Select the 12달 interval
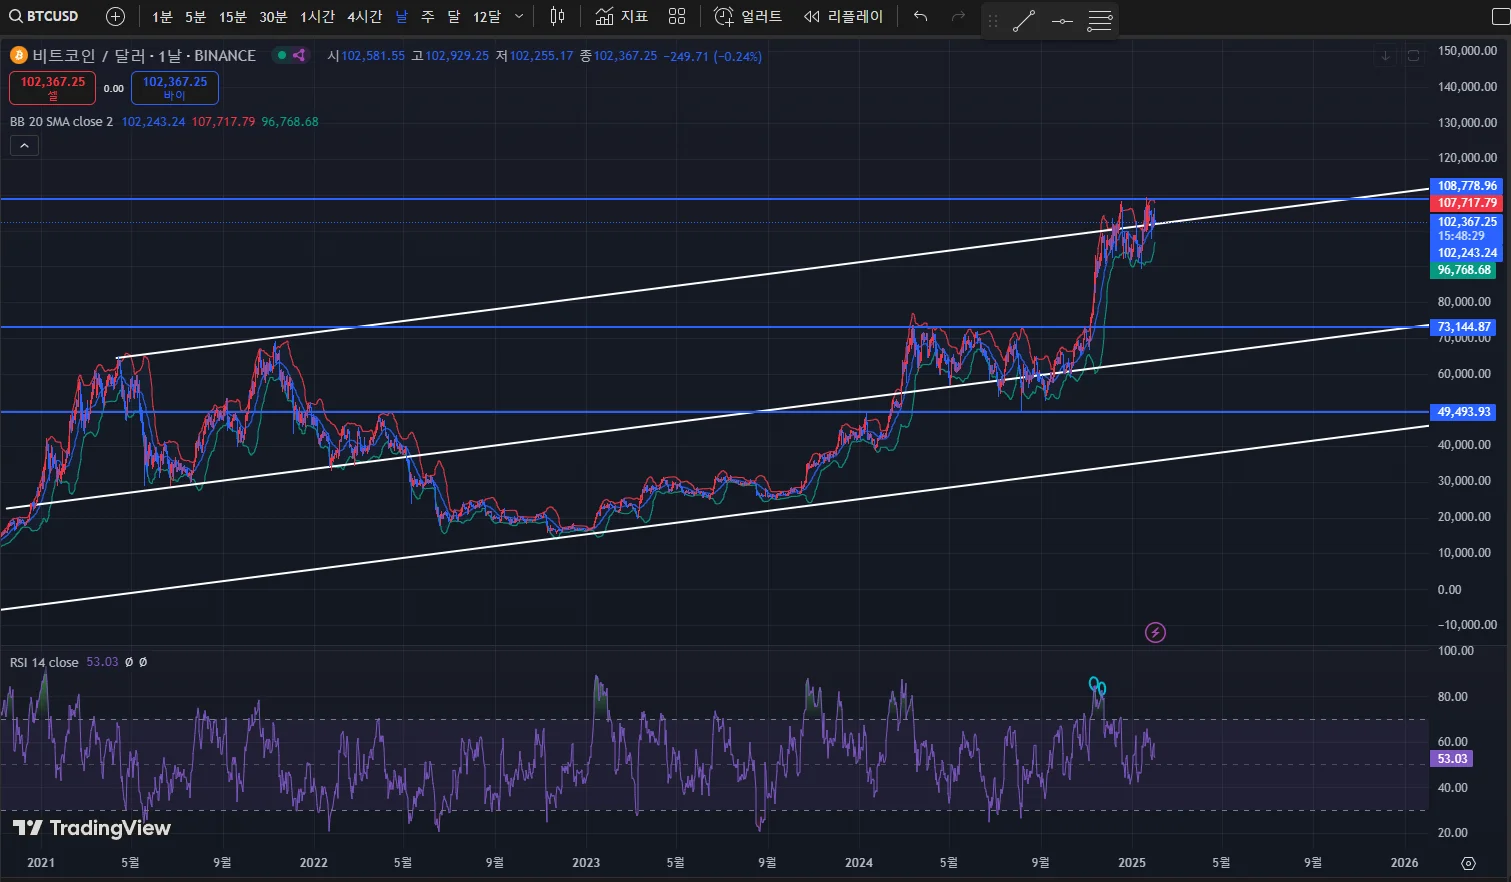 [487, 17]
